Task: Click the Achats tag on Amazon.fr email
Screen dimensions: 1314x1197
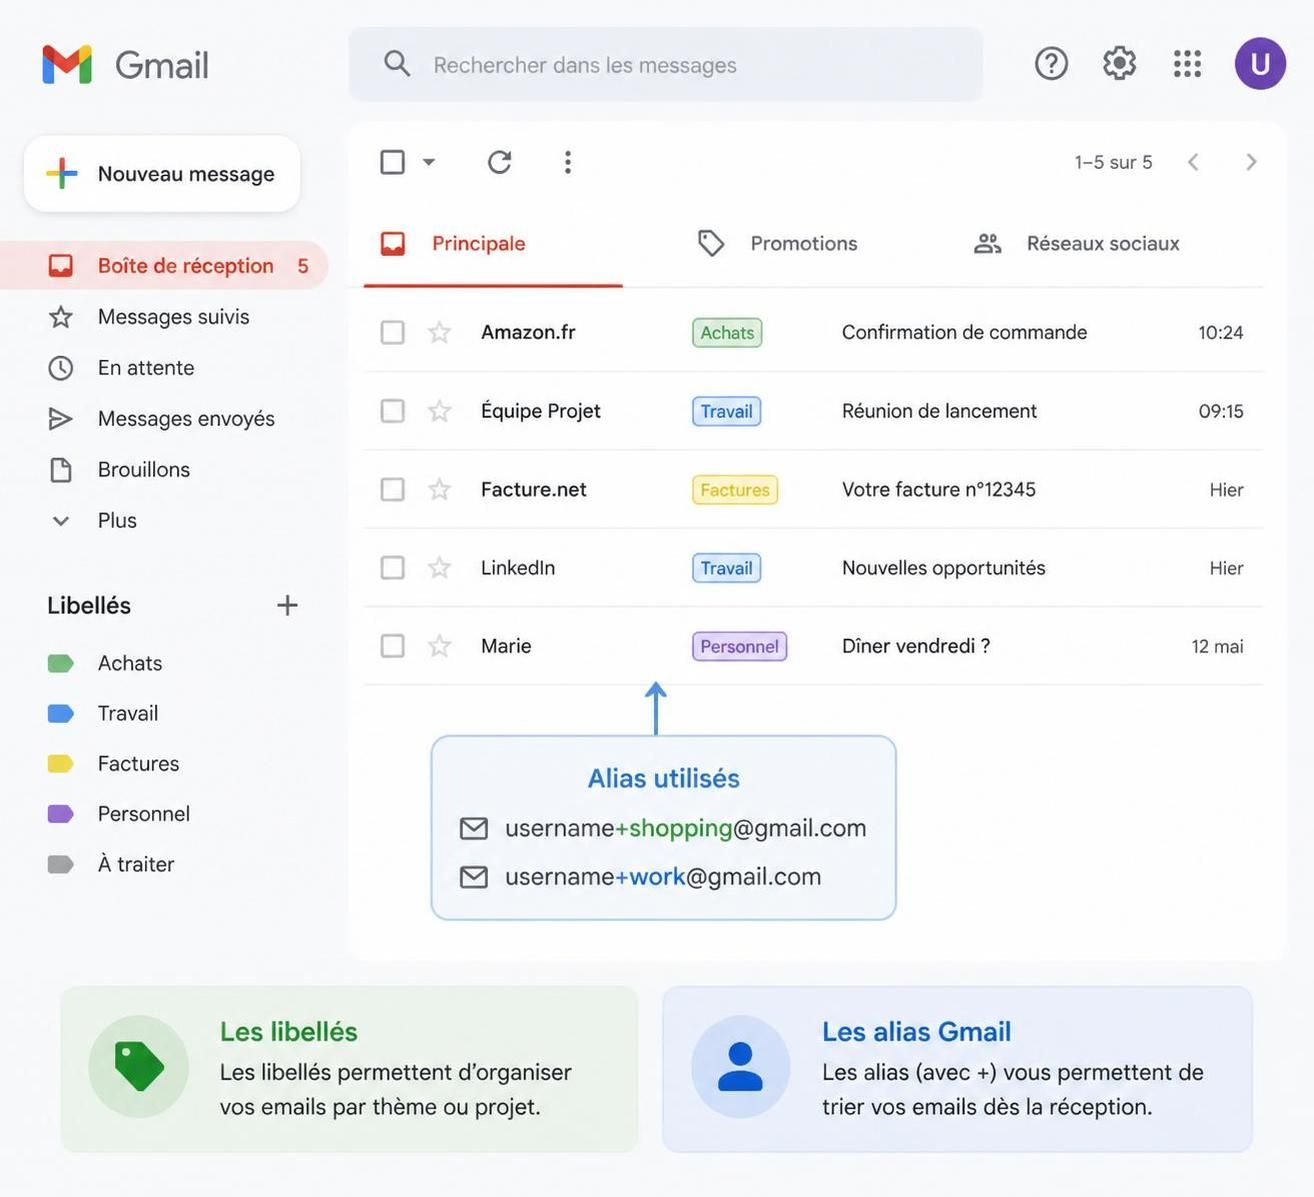Action: (727, 332)
